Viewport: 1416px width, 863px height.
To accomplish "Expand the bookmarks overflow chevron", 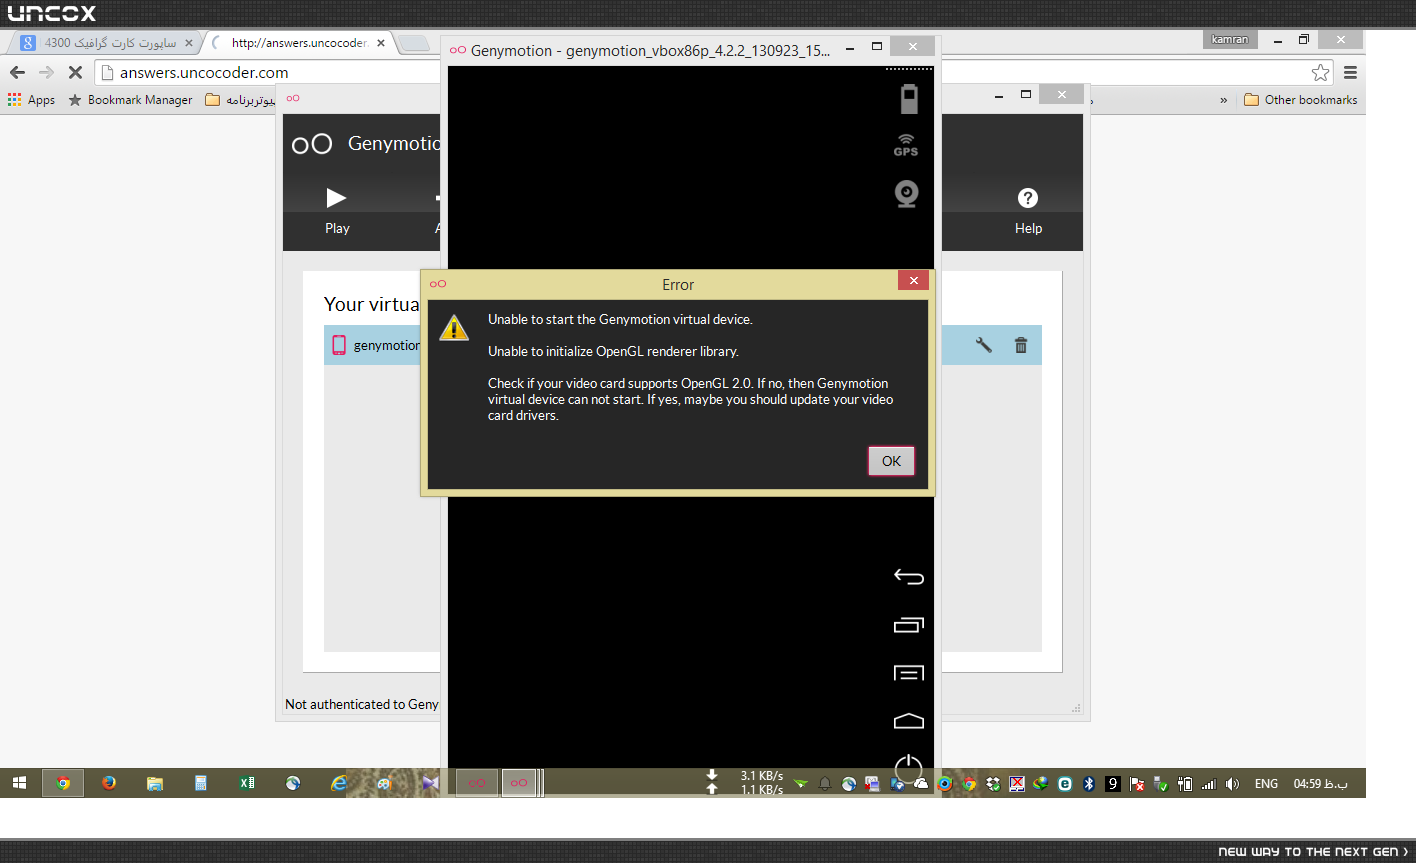I will 1223,100.
